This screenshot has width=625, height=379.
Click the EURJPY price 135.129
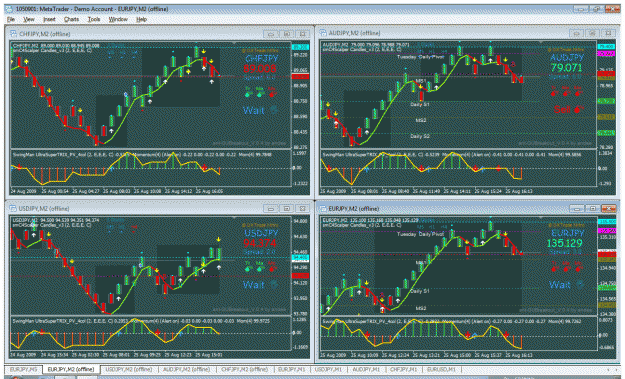pos(564,243)
